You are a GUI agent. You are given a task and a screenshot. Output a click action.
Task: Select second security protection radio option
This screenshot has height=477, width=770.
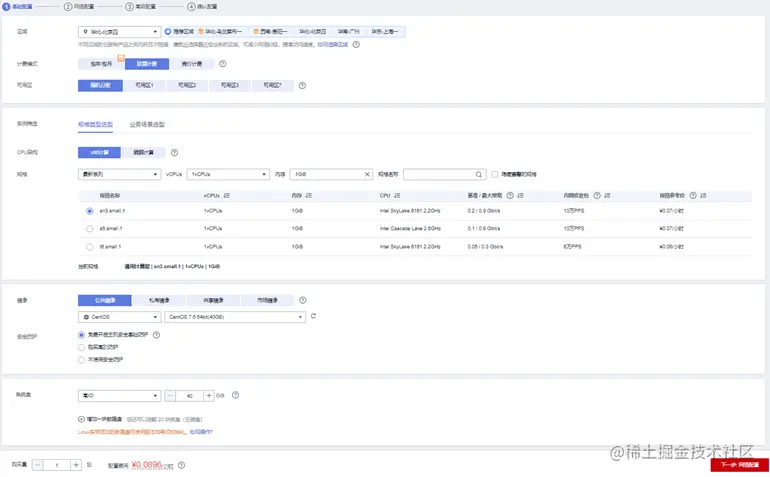click(x=82, y=347)
